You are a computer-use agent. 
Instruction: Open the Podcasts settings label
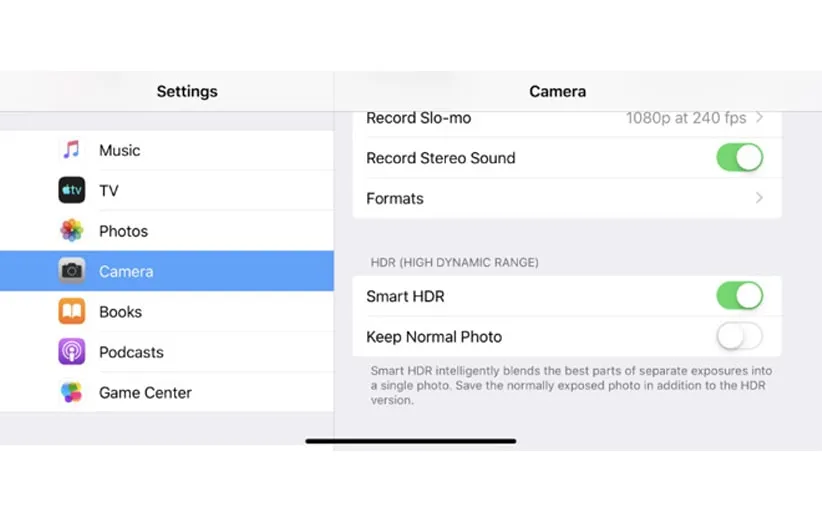click(131, 352)
